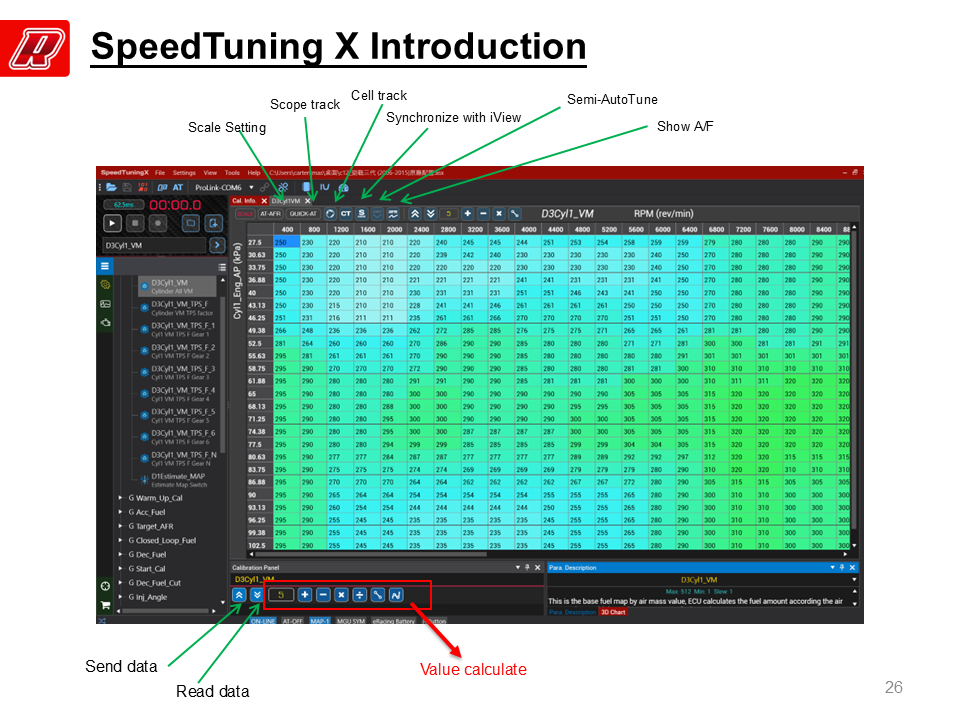960x720 pixels.
Task: Expand the G Closed_Loop_Fuel group
Action: [x=121, y=540]
